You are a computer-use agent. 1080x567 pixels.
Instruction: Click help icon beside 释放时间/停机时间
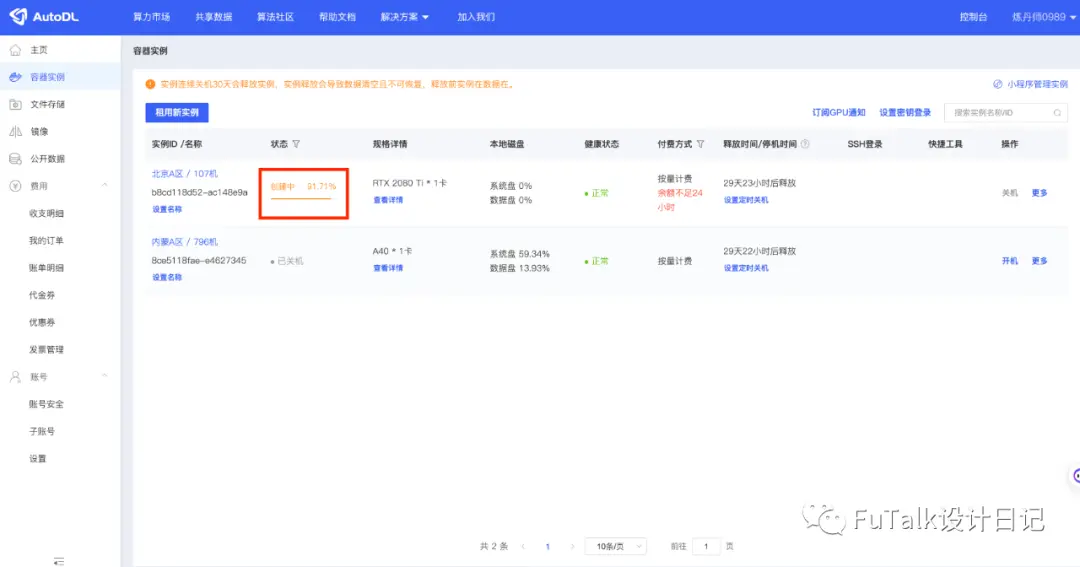[805, 144]
